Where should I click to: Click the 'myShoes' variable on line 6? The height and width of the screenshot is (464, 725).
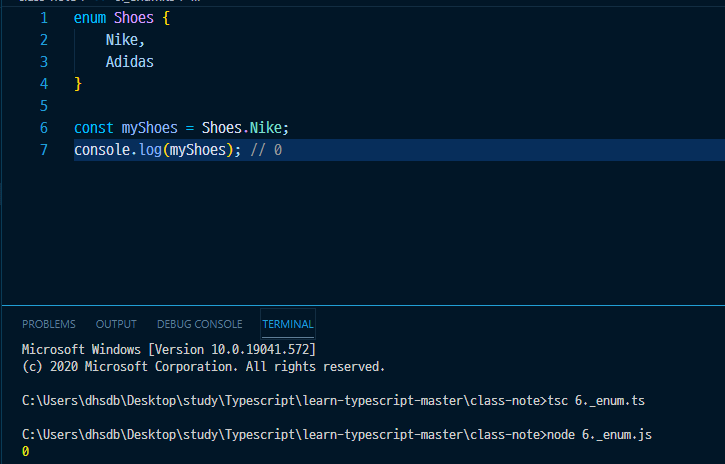[x=149, y=128]
